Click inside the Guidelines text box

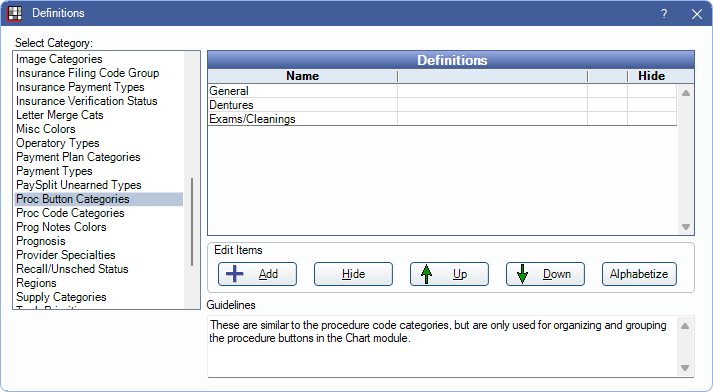click(x=442, y=347)
